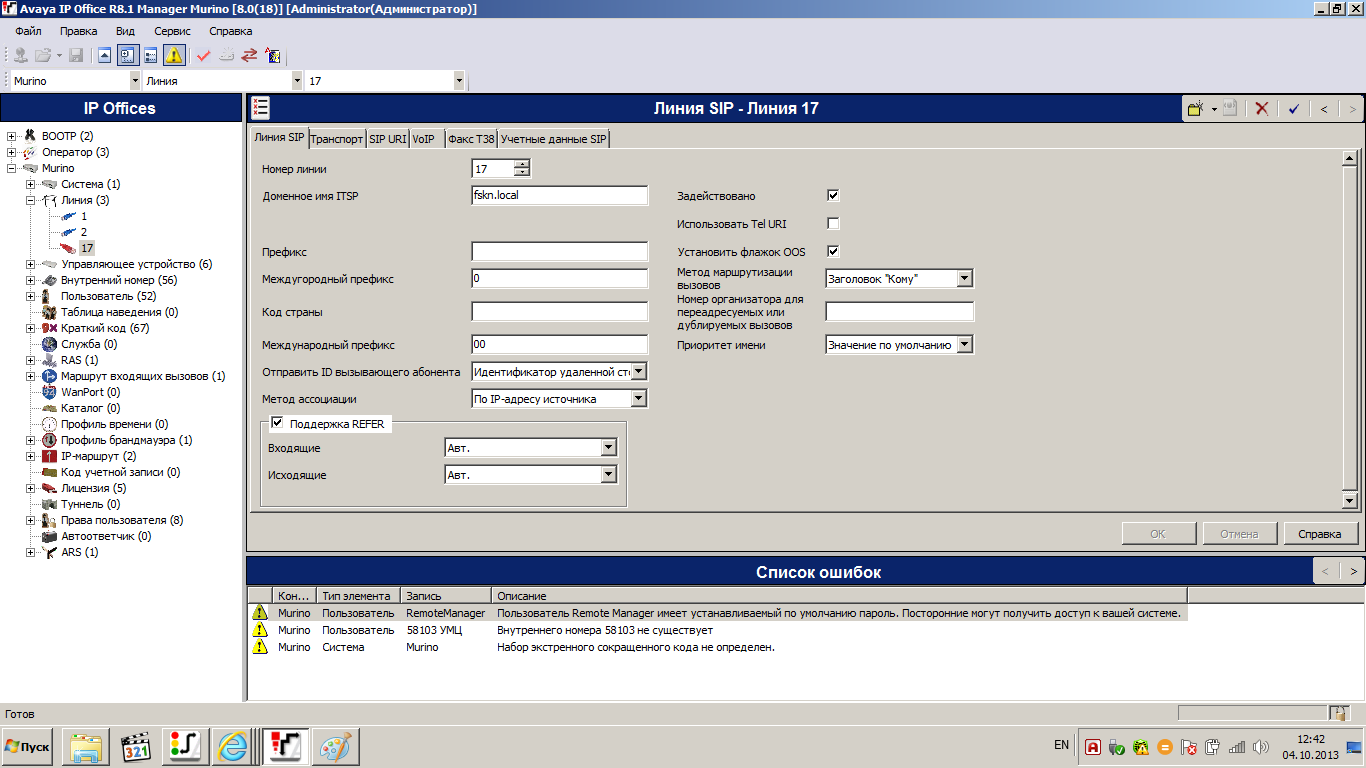Click the Тип элемента column header
Viewport: 1366px width, 768px height.
tap(358, 596)
